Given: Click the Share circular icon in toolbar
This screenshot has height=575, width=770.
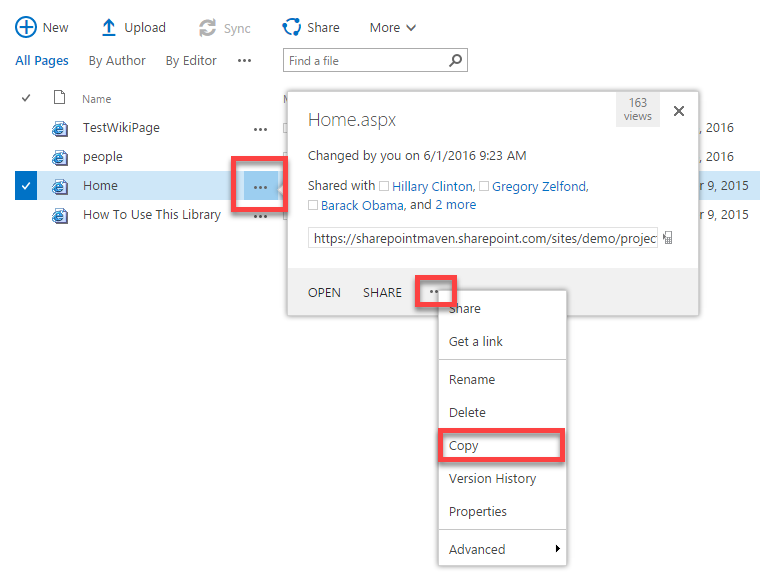Looking at the screenshot, I should click(292, 28).
